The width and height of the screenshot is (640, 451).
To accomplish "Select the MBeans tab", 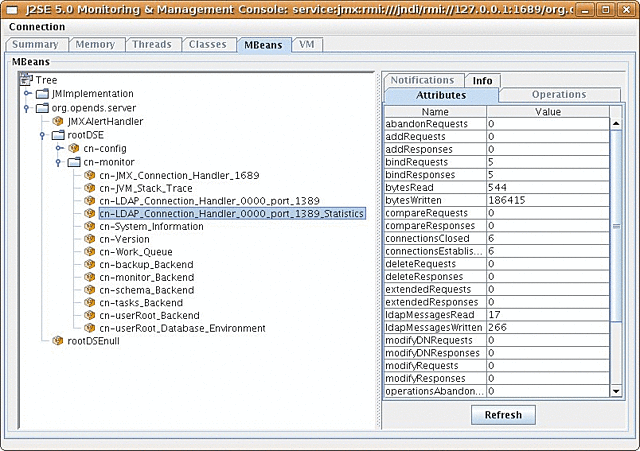I will pyautogui.click(x=263, y=45).
